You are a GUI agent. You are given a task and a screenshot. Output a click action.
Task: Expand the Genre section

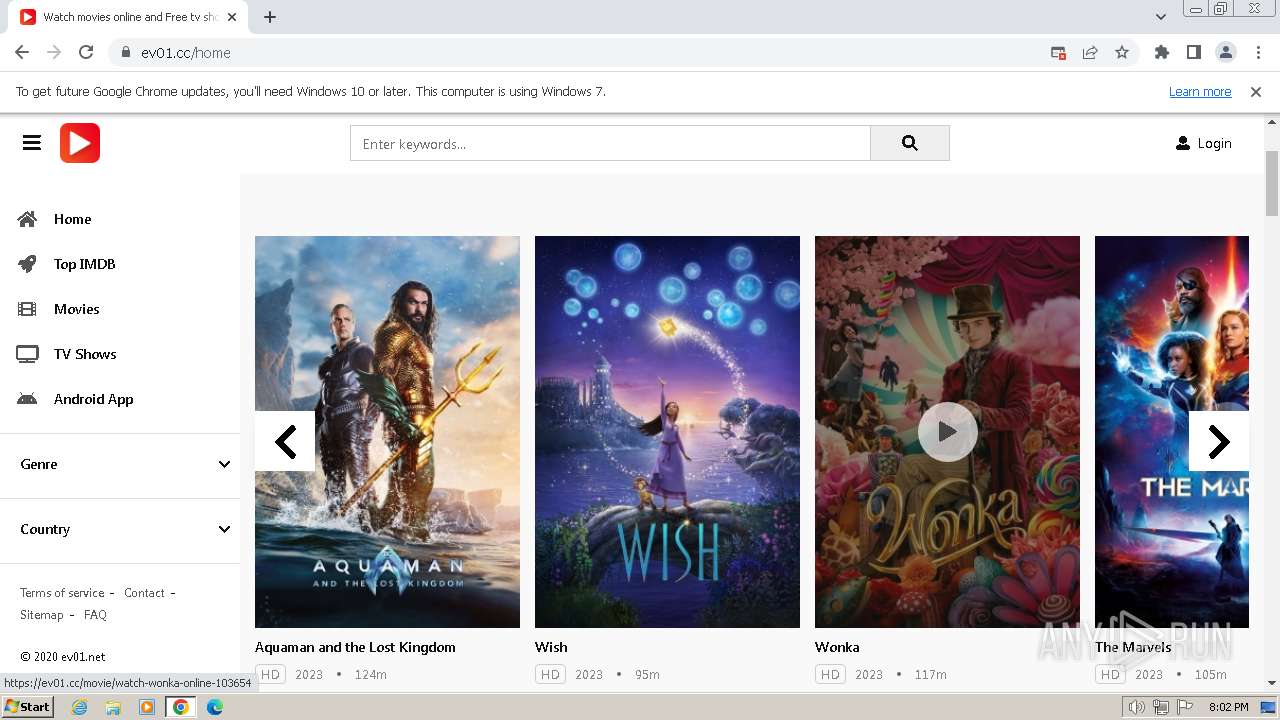[x=125, y=464]
